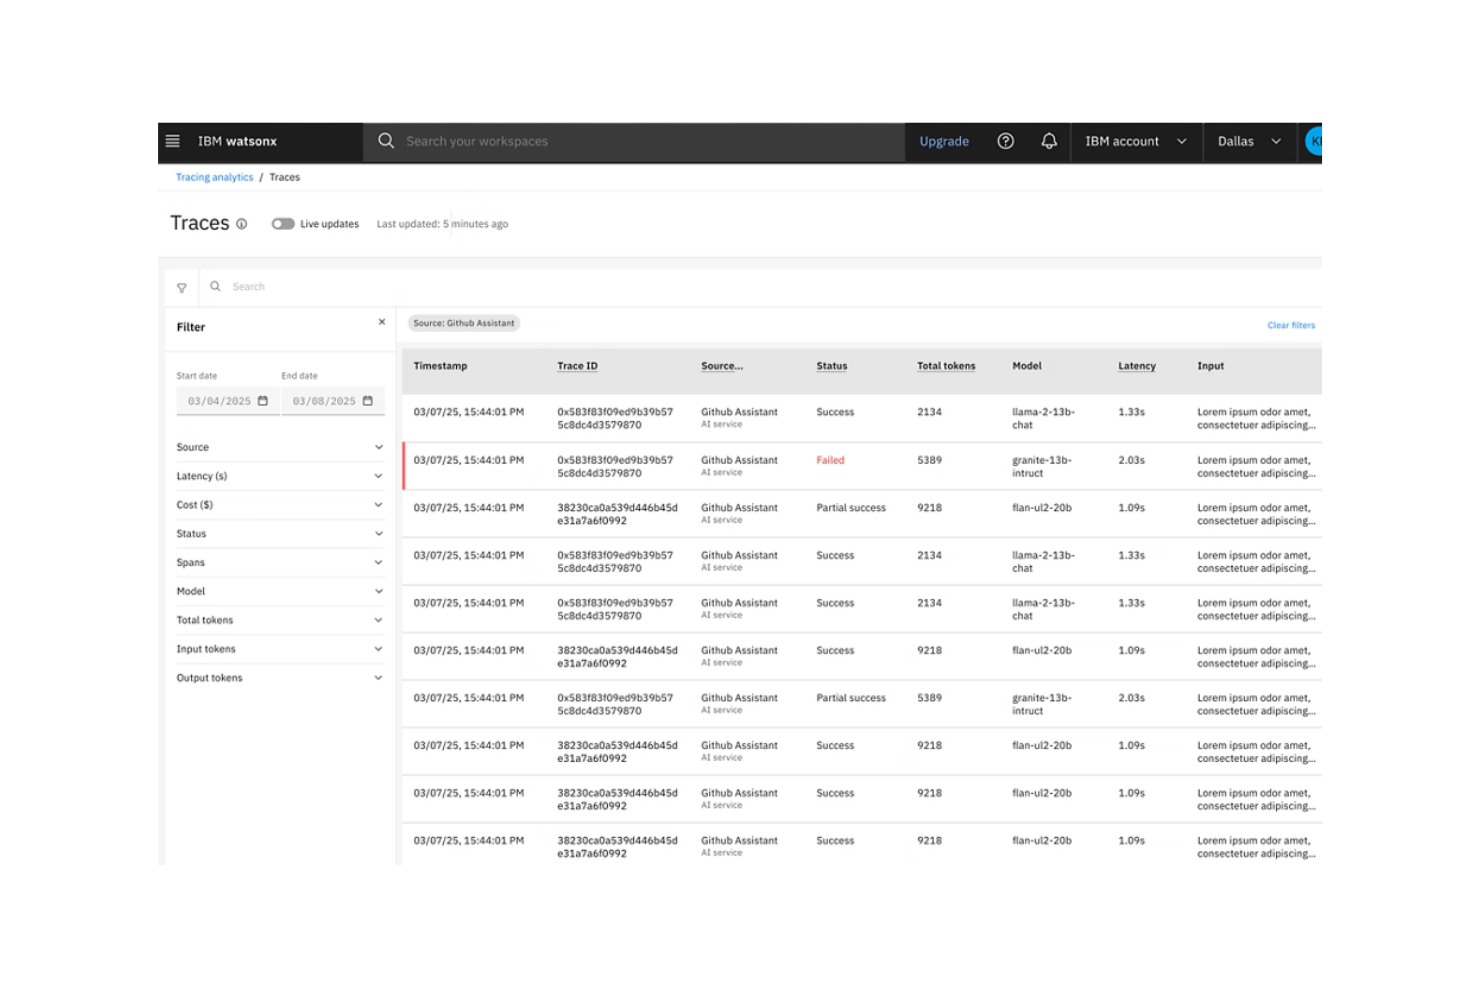Open the IBM account dropdown
This screenshot has width=1480, height=987.
tap(1135, 141)
